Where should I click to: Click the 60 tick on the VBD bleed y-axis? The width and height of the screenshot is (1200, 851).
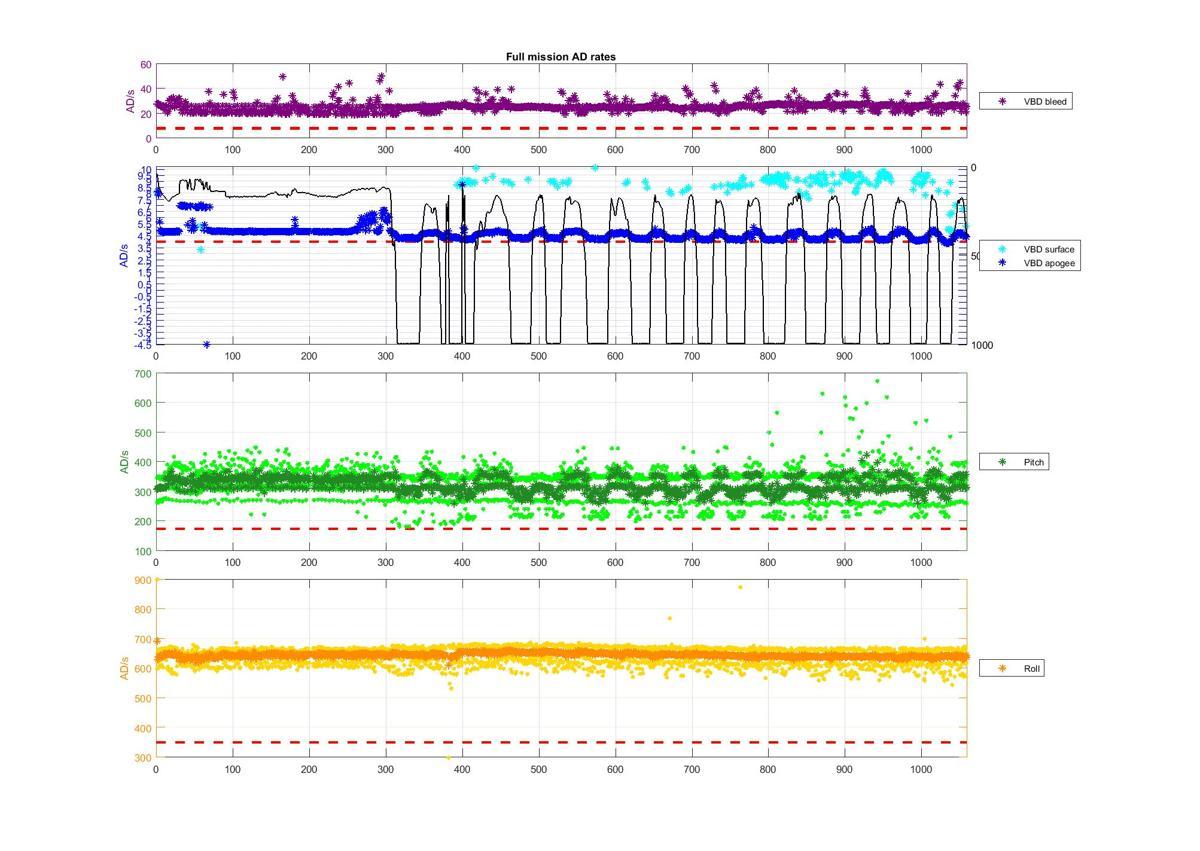[145, 65]
